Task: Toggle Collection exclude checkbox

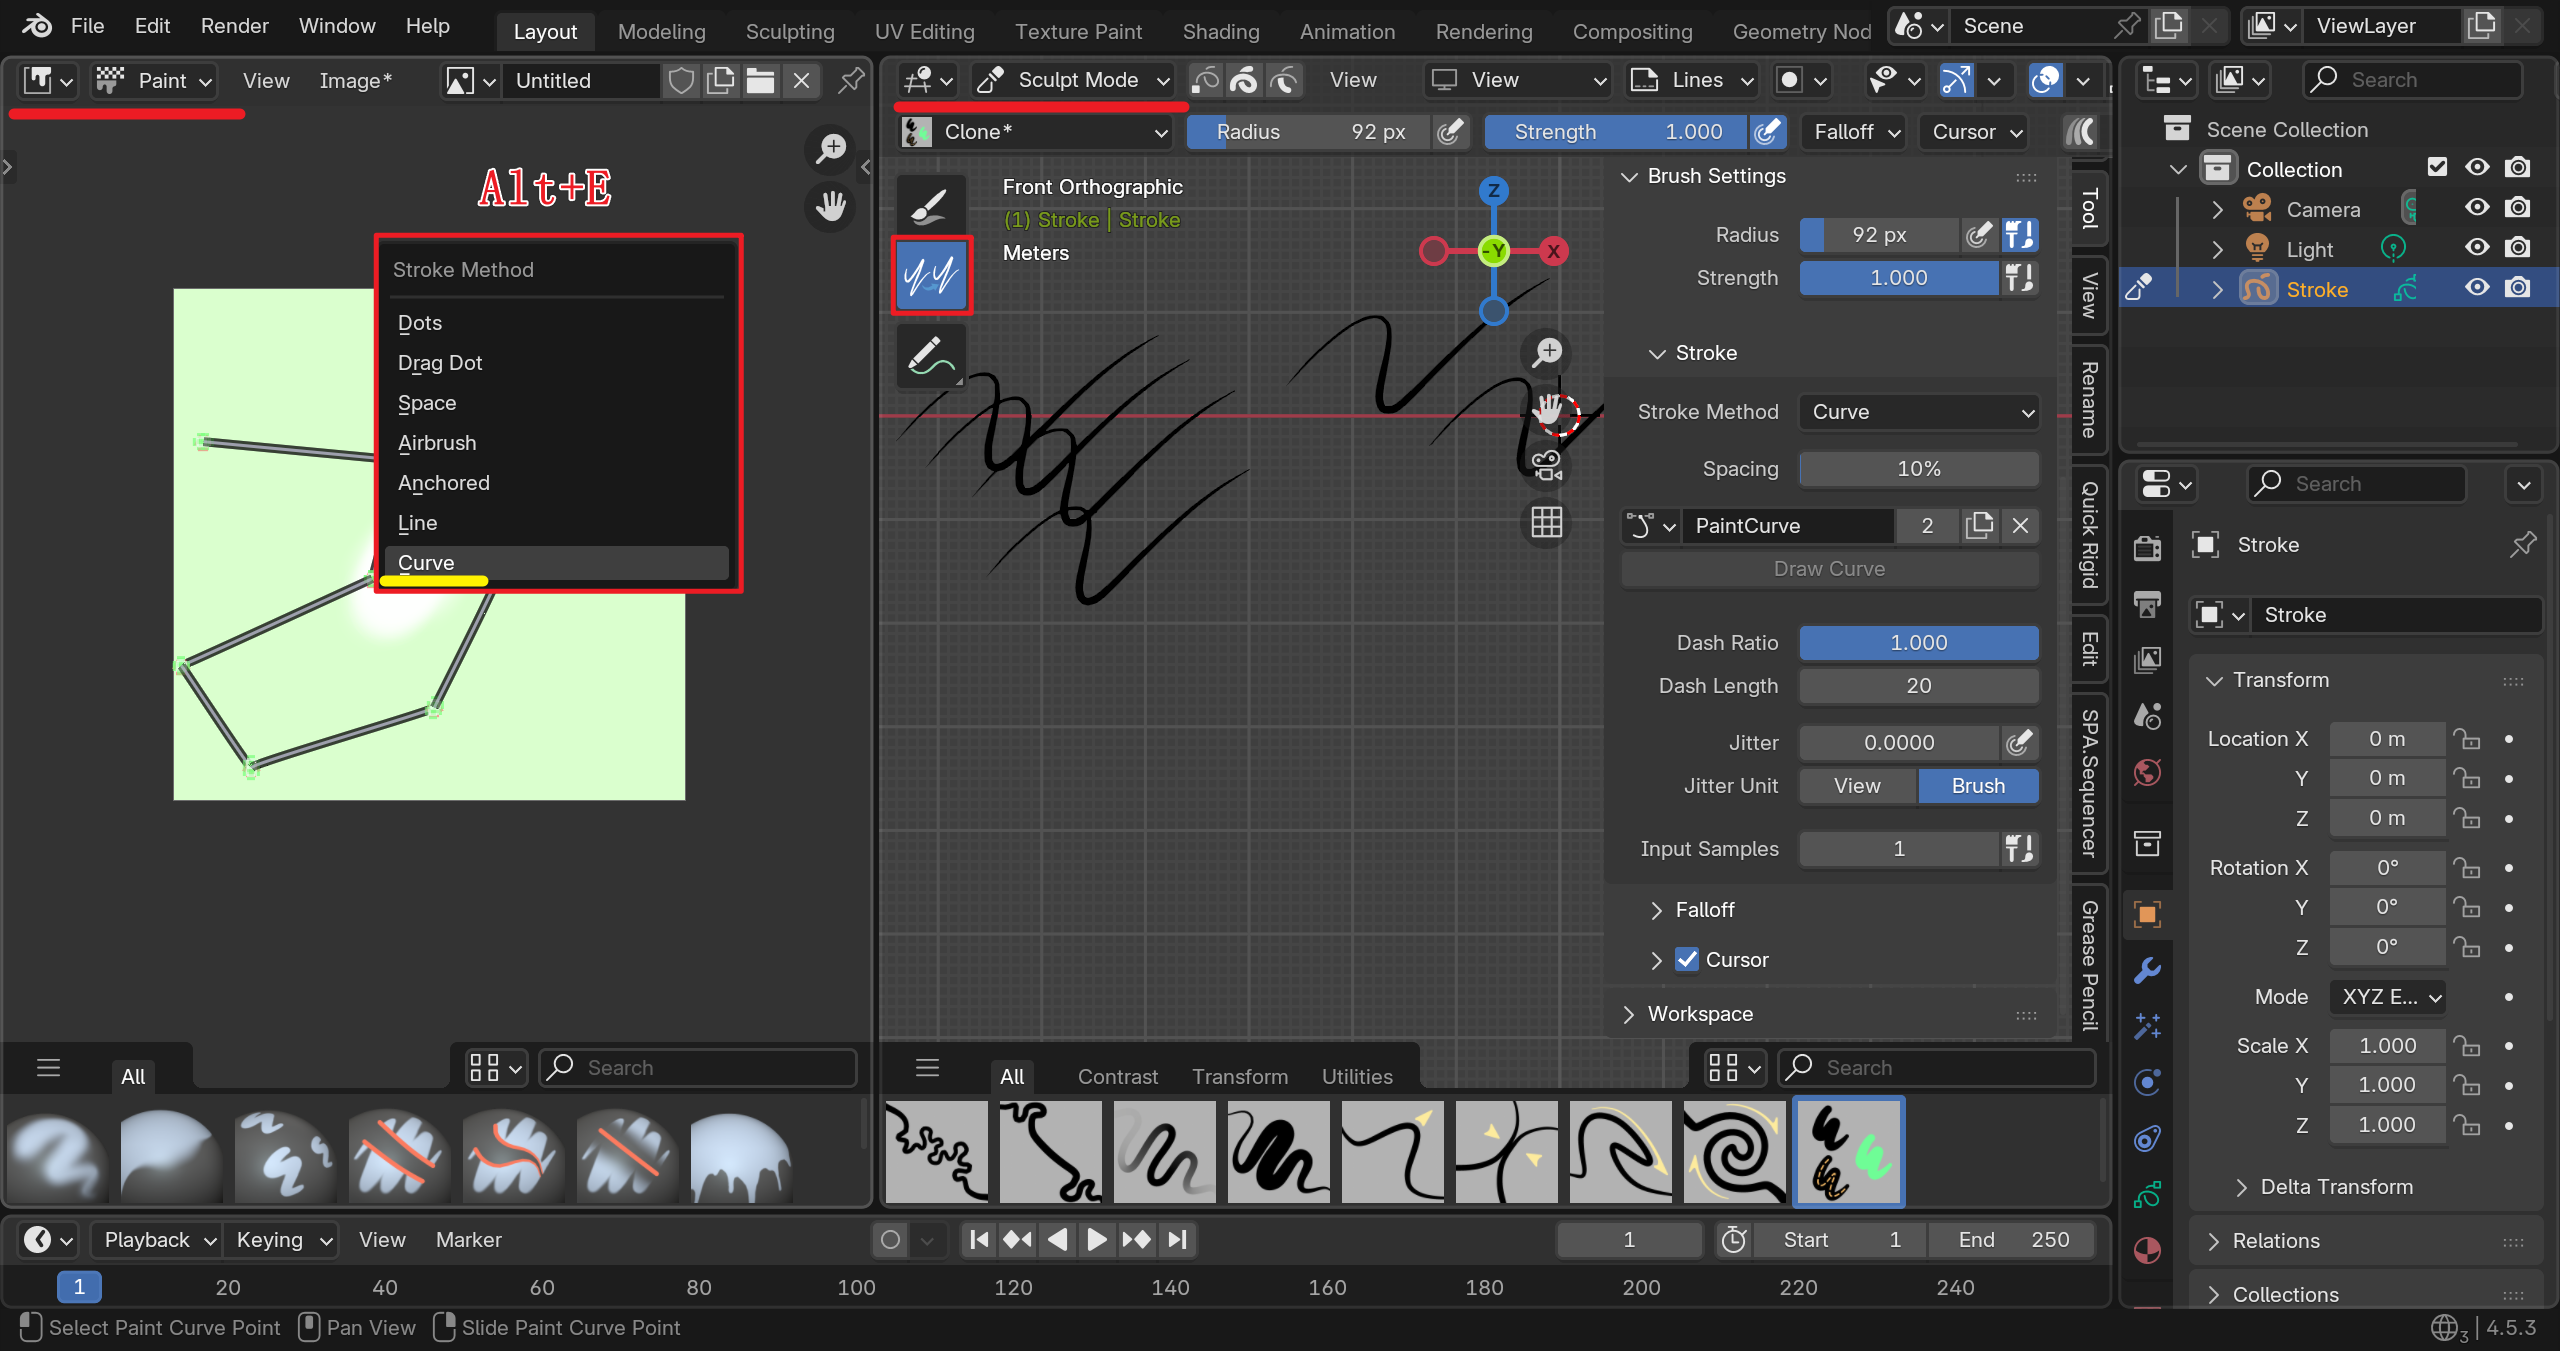Action: coord(2437,167)
